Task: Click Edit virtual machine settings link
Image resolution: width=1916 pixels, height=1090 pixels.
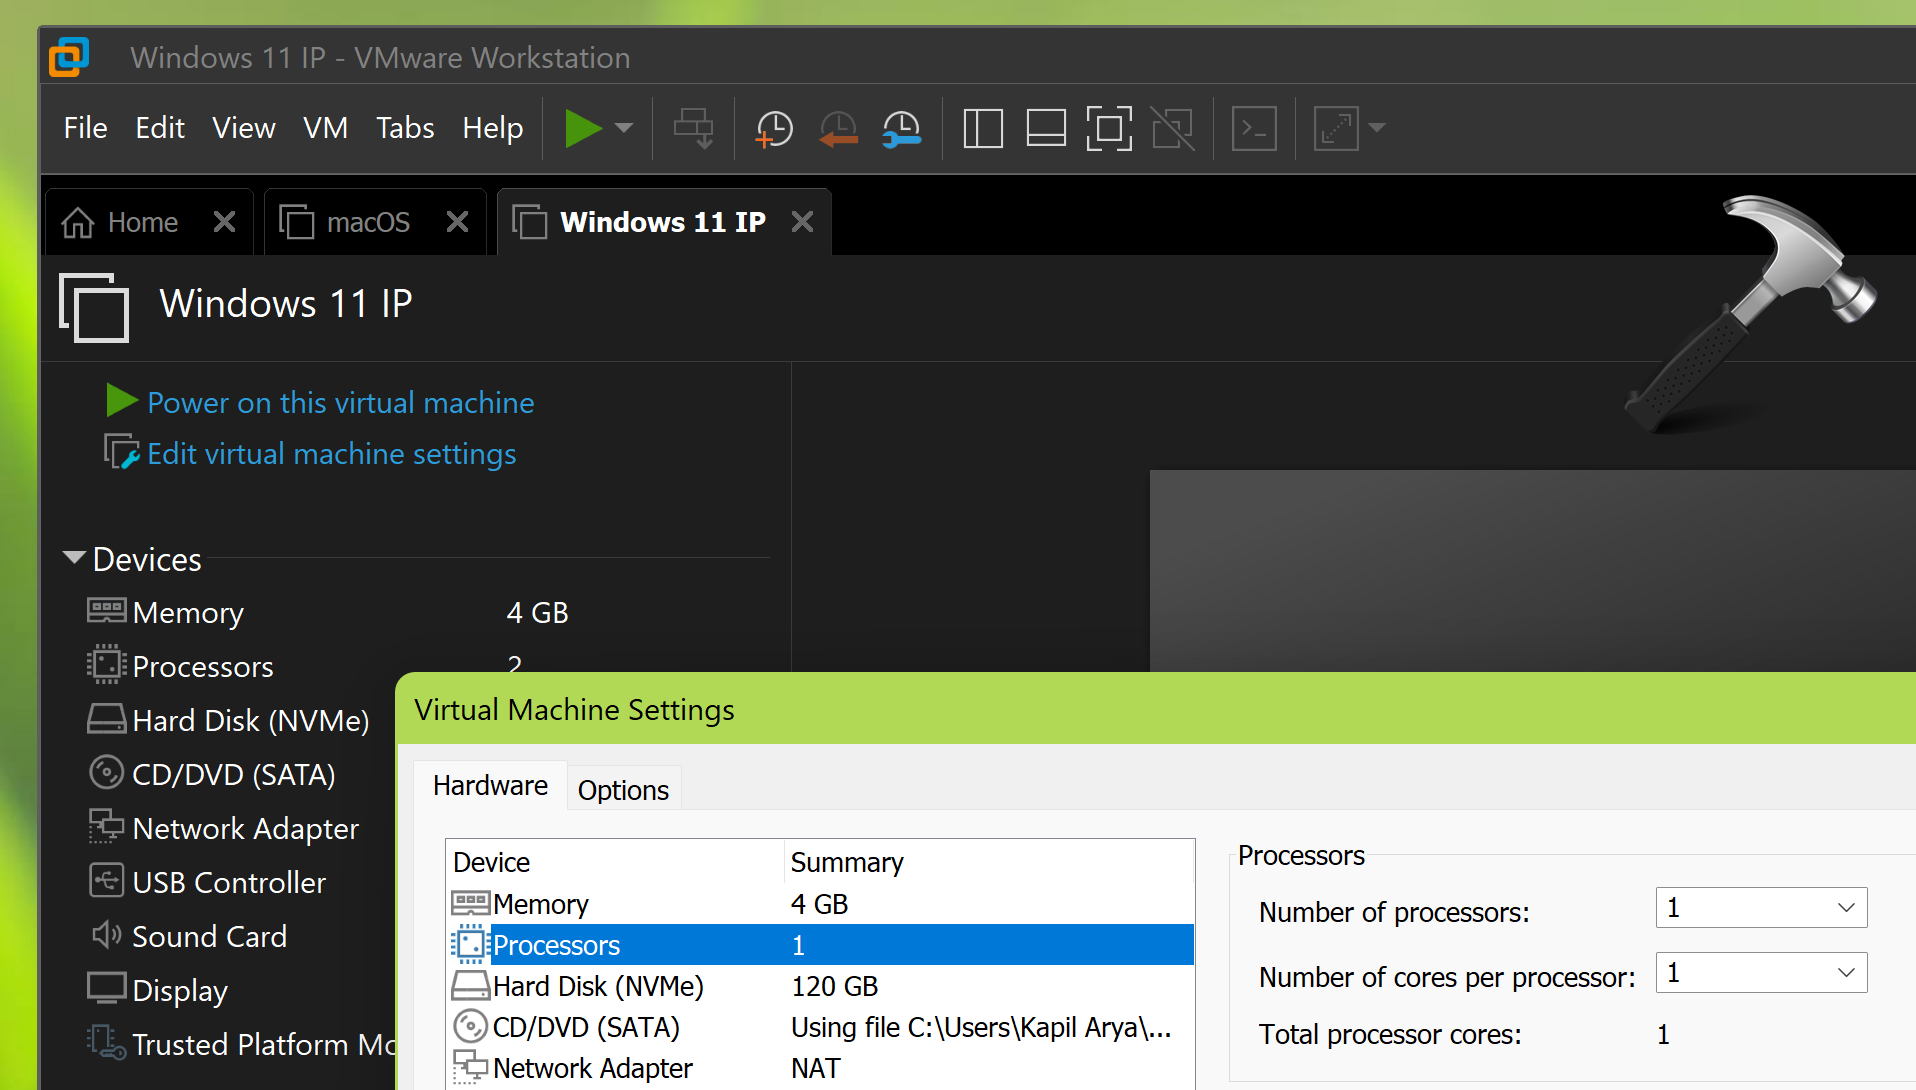Action: click(x=331, y=453)
